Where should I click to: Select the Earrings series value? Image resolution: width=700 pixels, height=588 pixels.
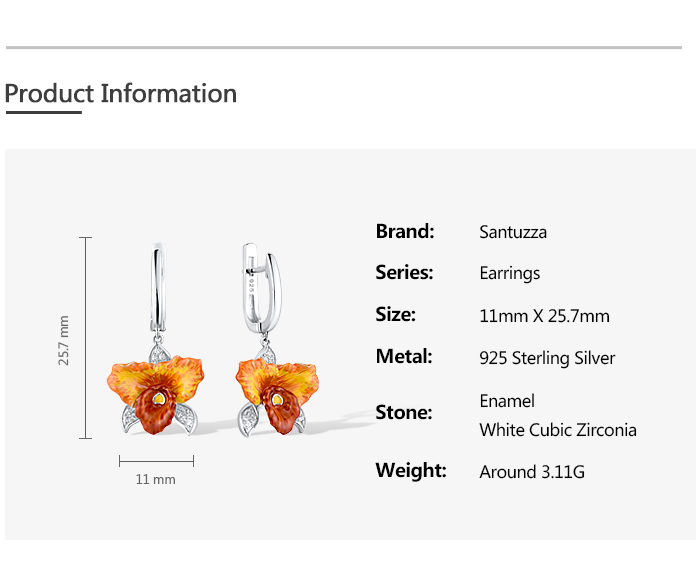tap(510, 274)
